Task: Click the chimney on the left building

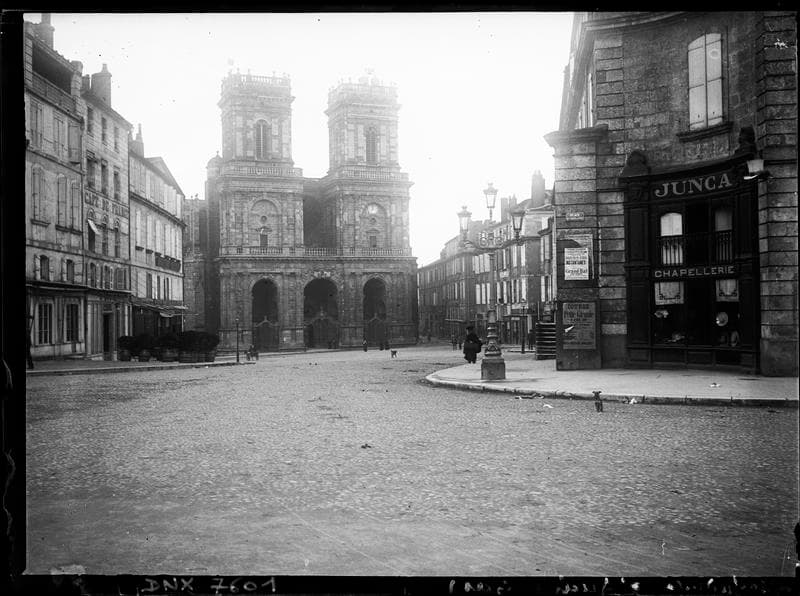Action: click(101, 84)
